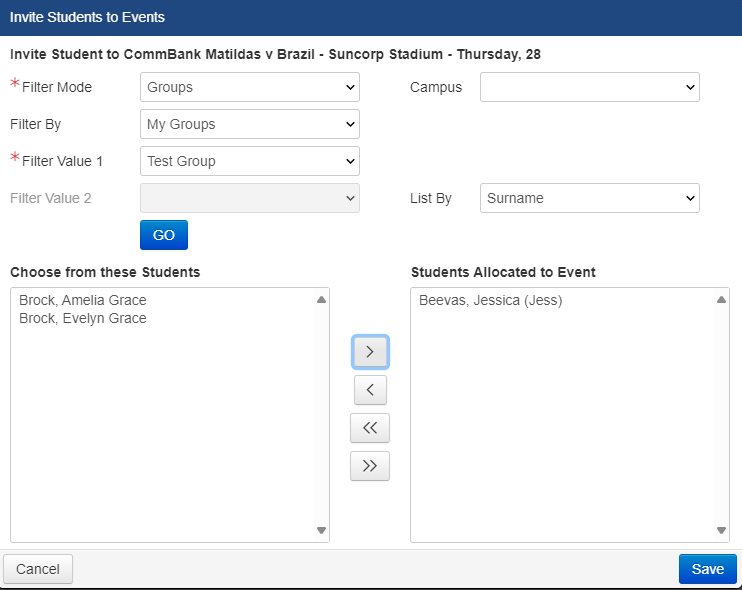Change Filter Value 1 from Test Group

point(250,161)
